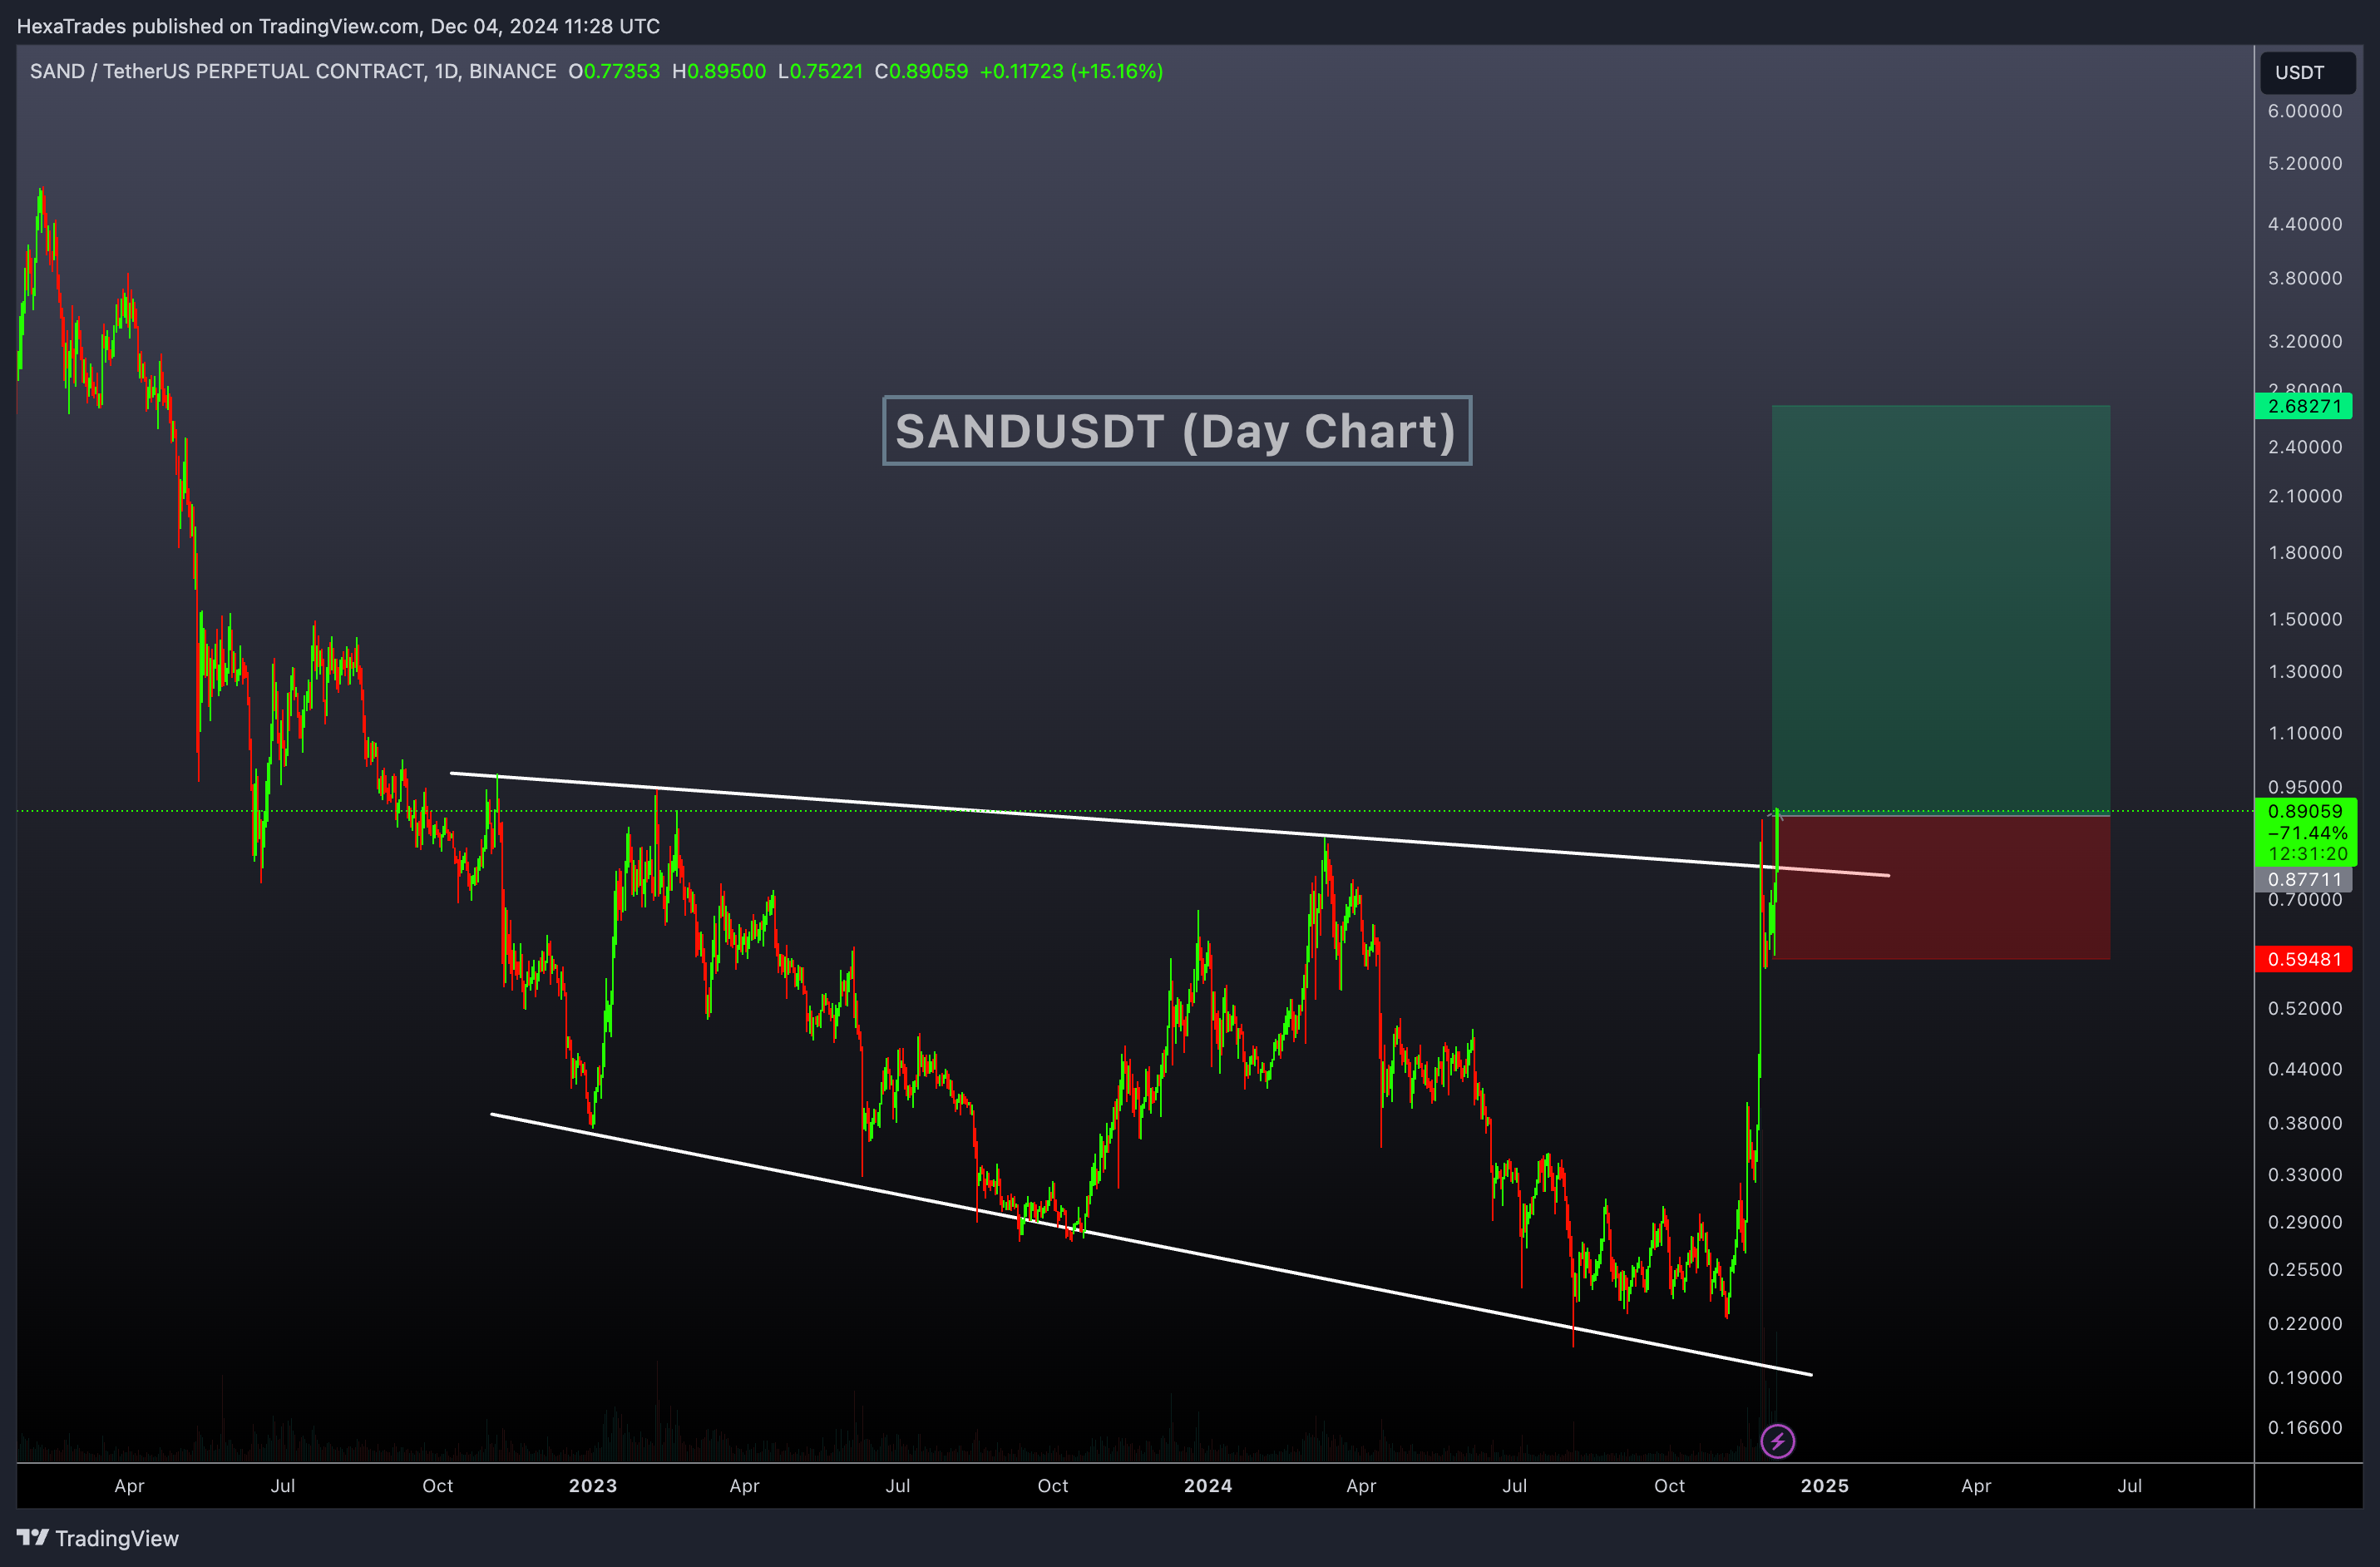Click the 0.16600 price axis label

[2304, 1427]
